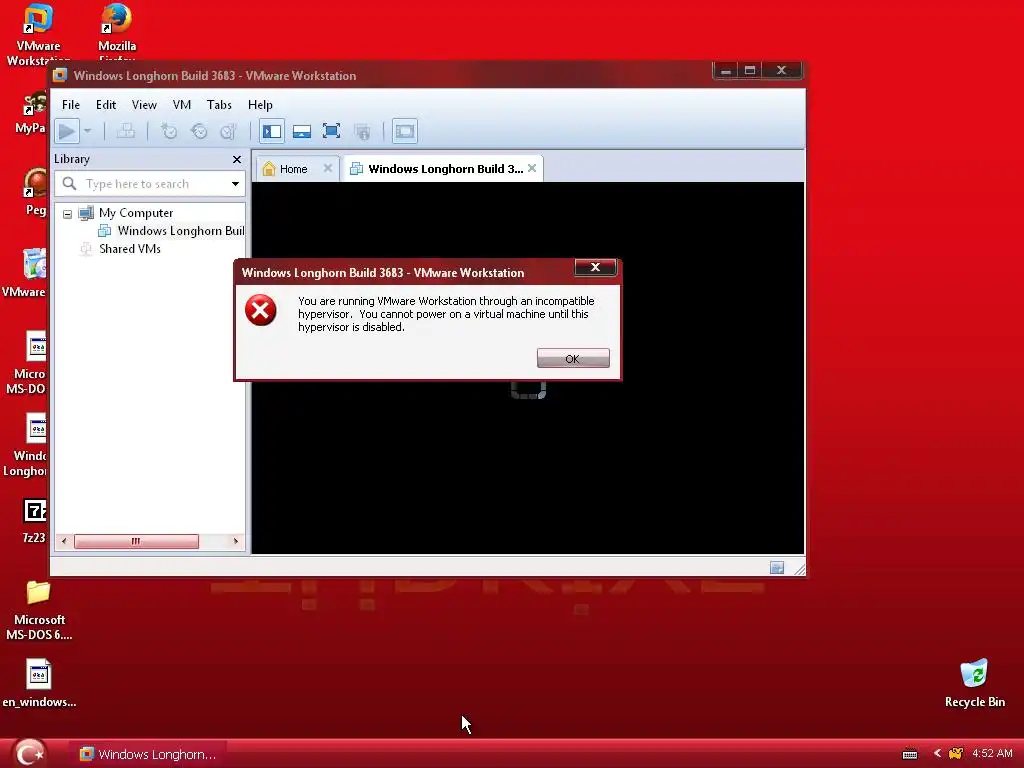Open Mozilla Firefox desktop shortcut
The height and width of the screenshot is (768, 1024).
(x=117, y=33)
